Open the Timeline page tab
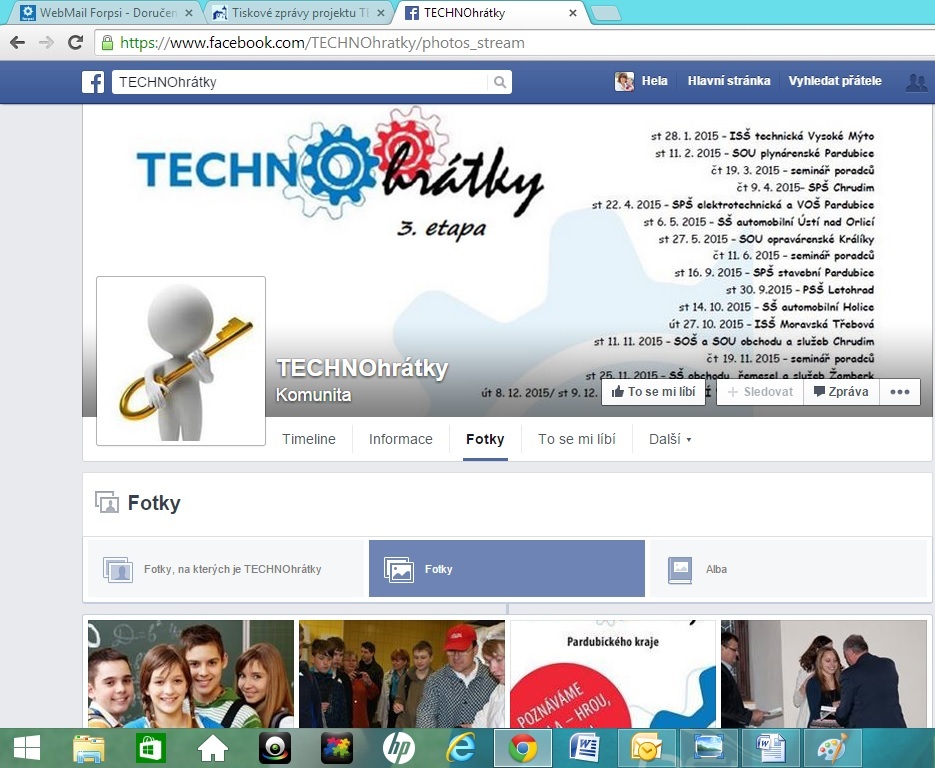The width and height of the screenshot is (935, 768). pos(309,439)
